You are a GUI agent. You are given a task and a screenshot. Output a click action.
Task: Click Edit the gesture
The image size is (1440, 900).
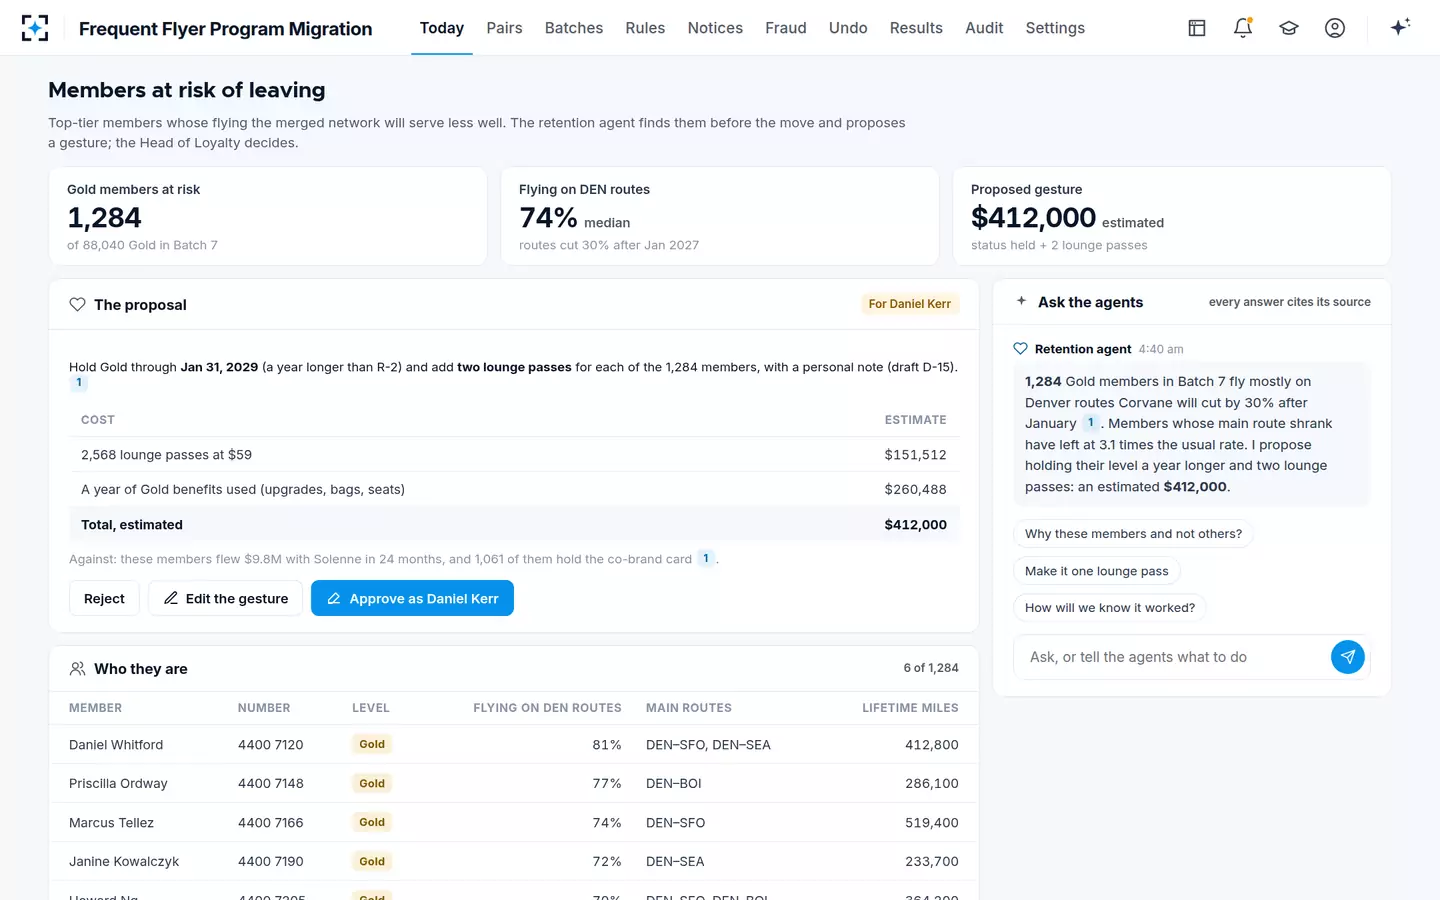[226, 598]
